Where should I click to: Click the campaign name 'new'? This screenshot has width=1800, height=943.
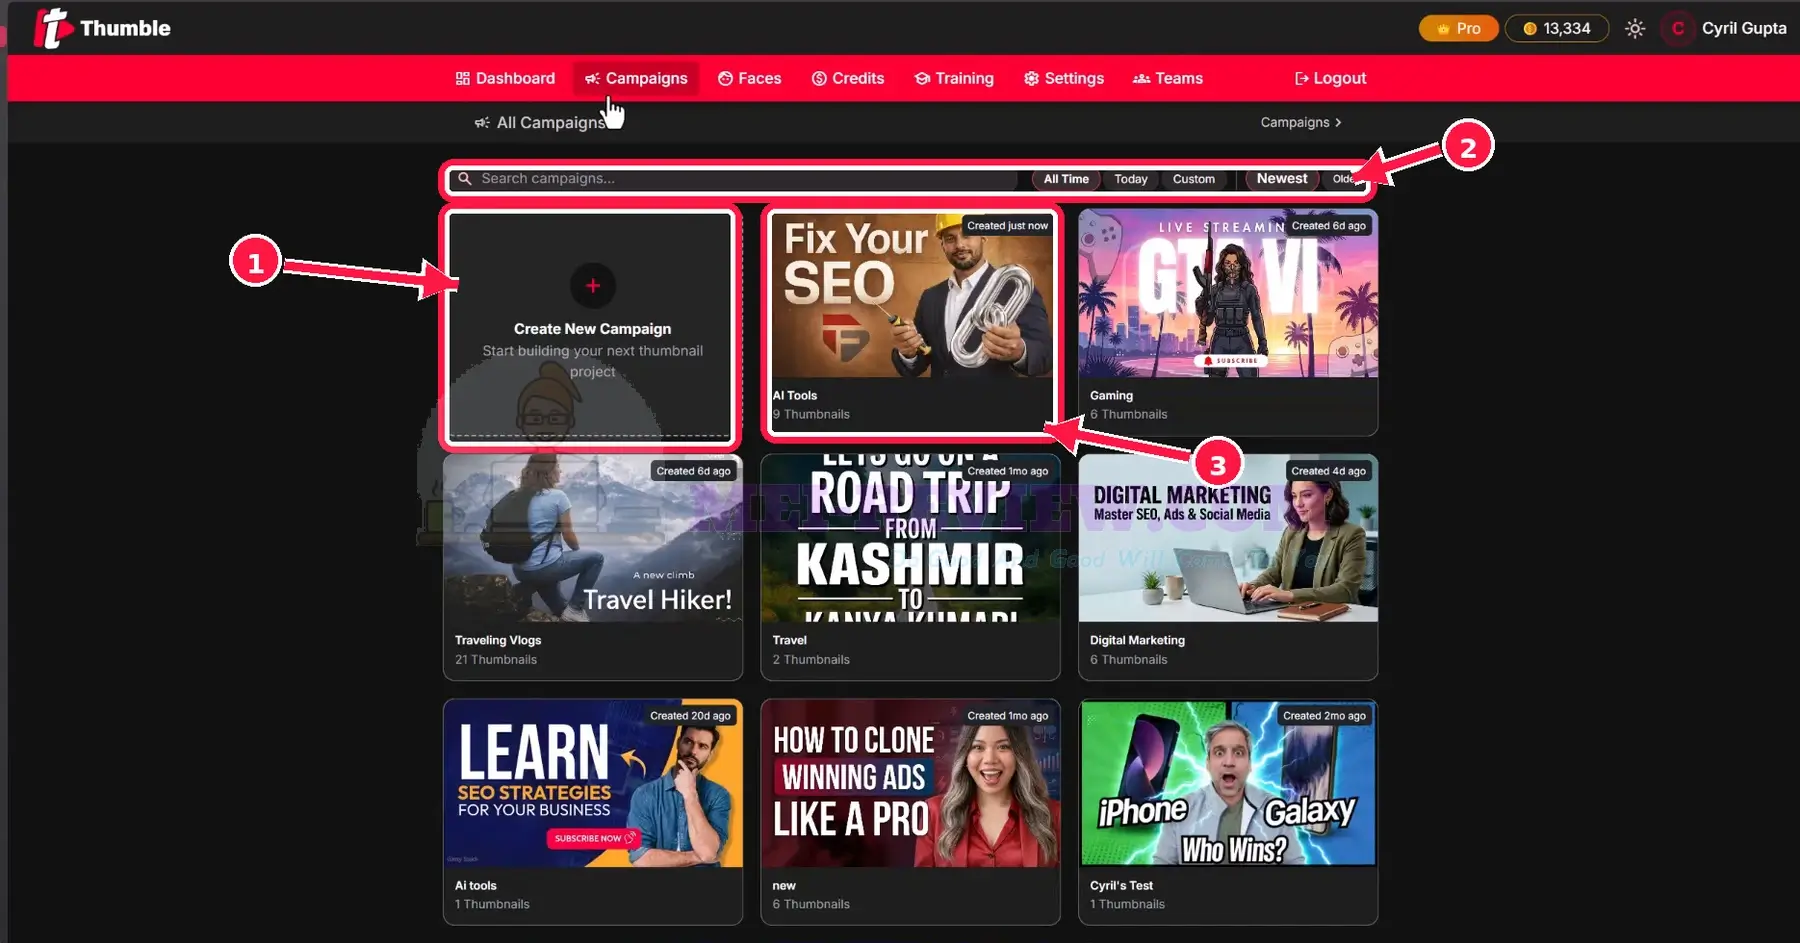point(784,885)
